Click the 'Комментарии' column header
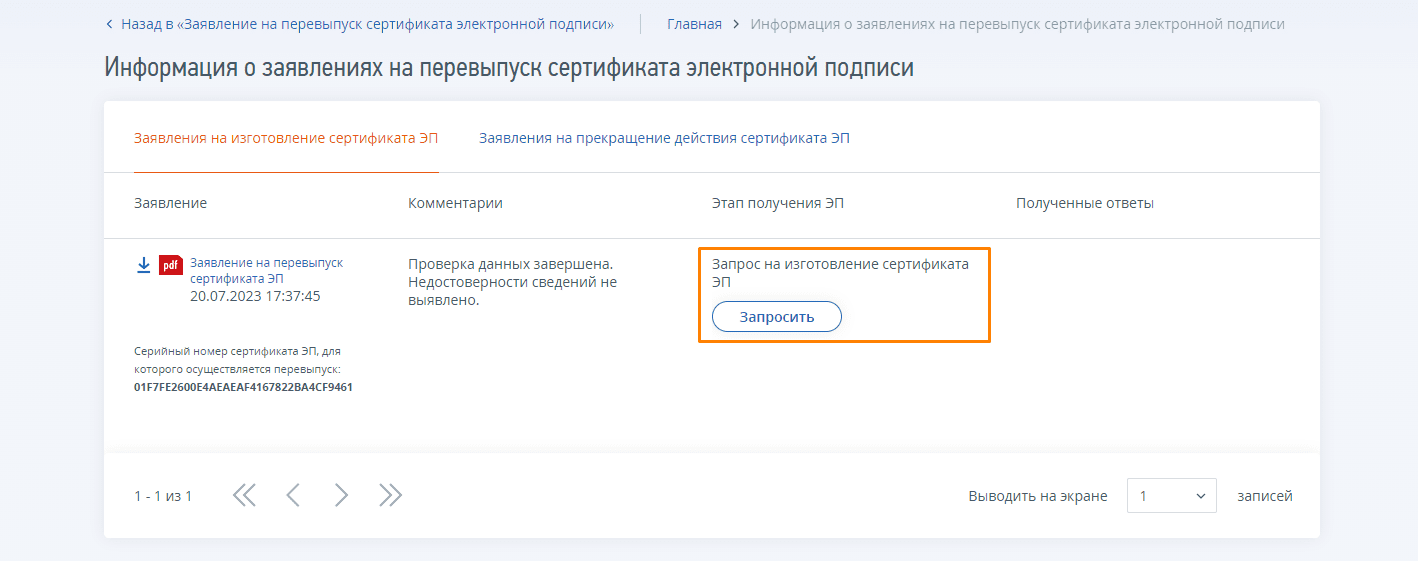 [455, 203]
